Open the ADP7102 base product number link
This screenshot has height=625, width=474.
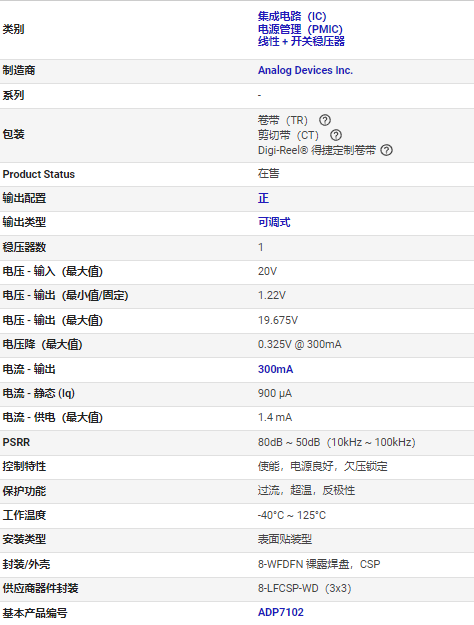[x=281, y=612]
